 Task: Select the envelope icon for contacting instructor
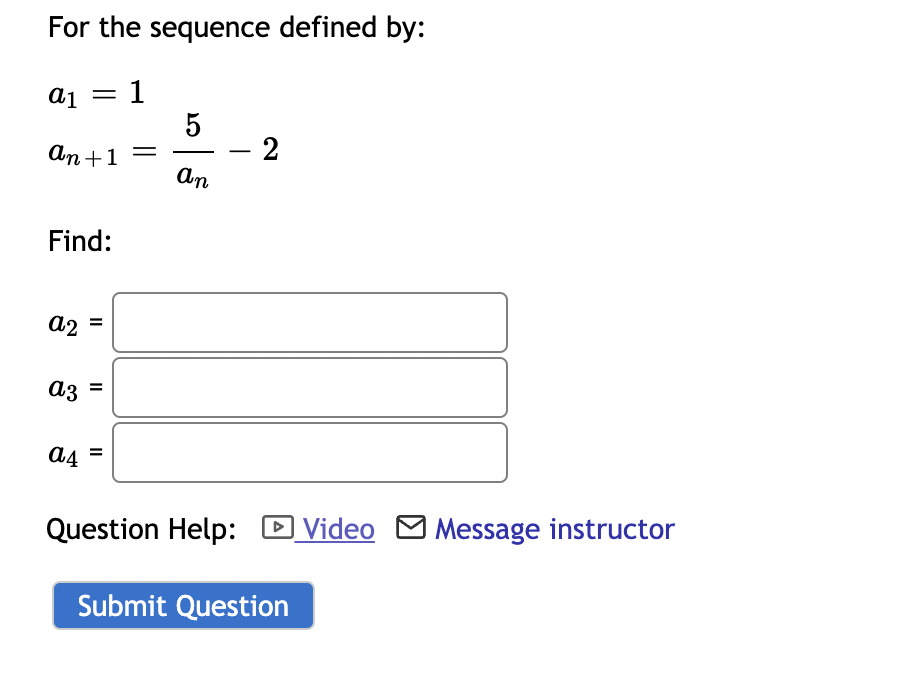click(x=410, y=528)
